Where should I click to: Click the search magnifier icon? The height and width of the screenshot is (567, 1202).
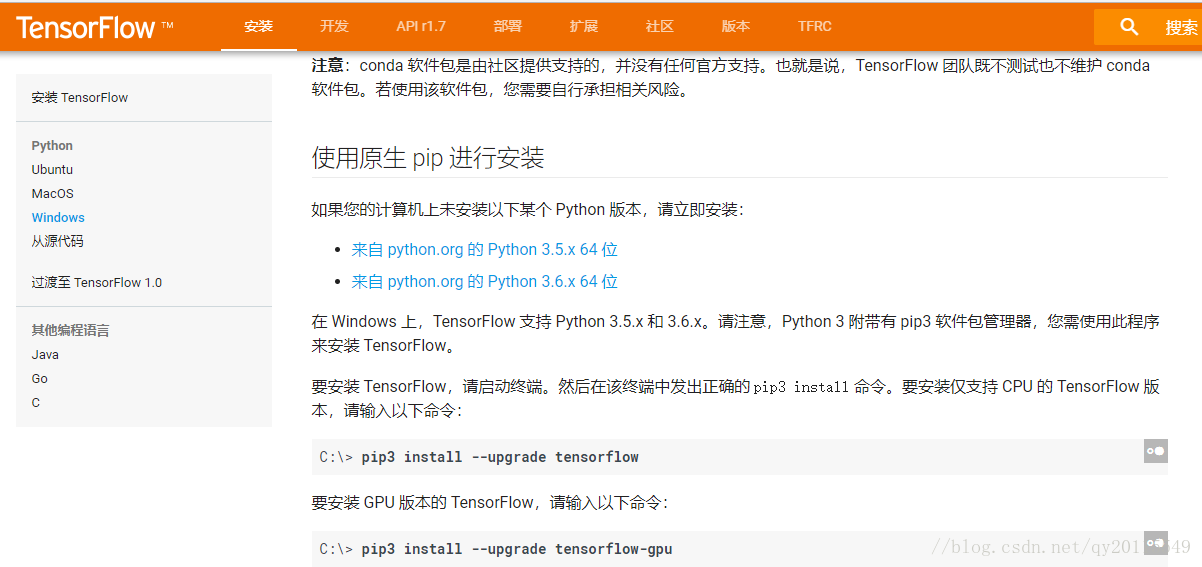click(1129, 27)
